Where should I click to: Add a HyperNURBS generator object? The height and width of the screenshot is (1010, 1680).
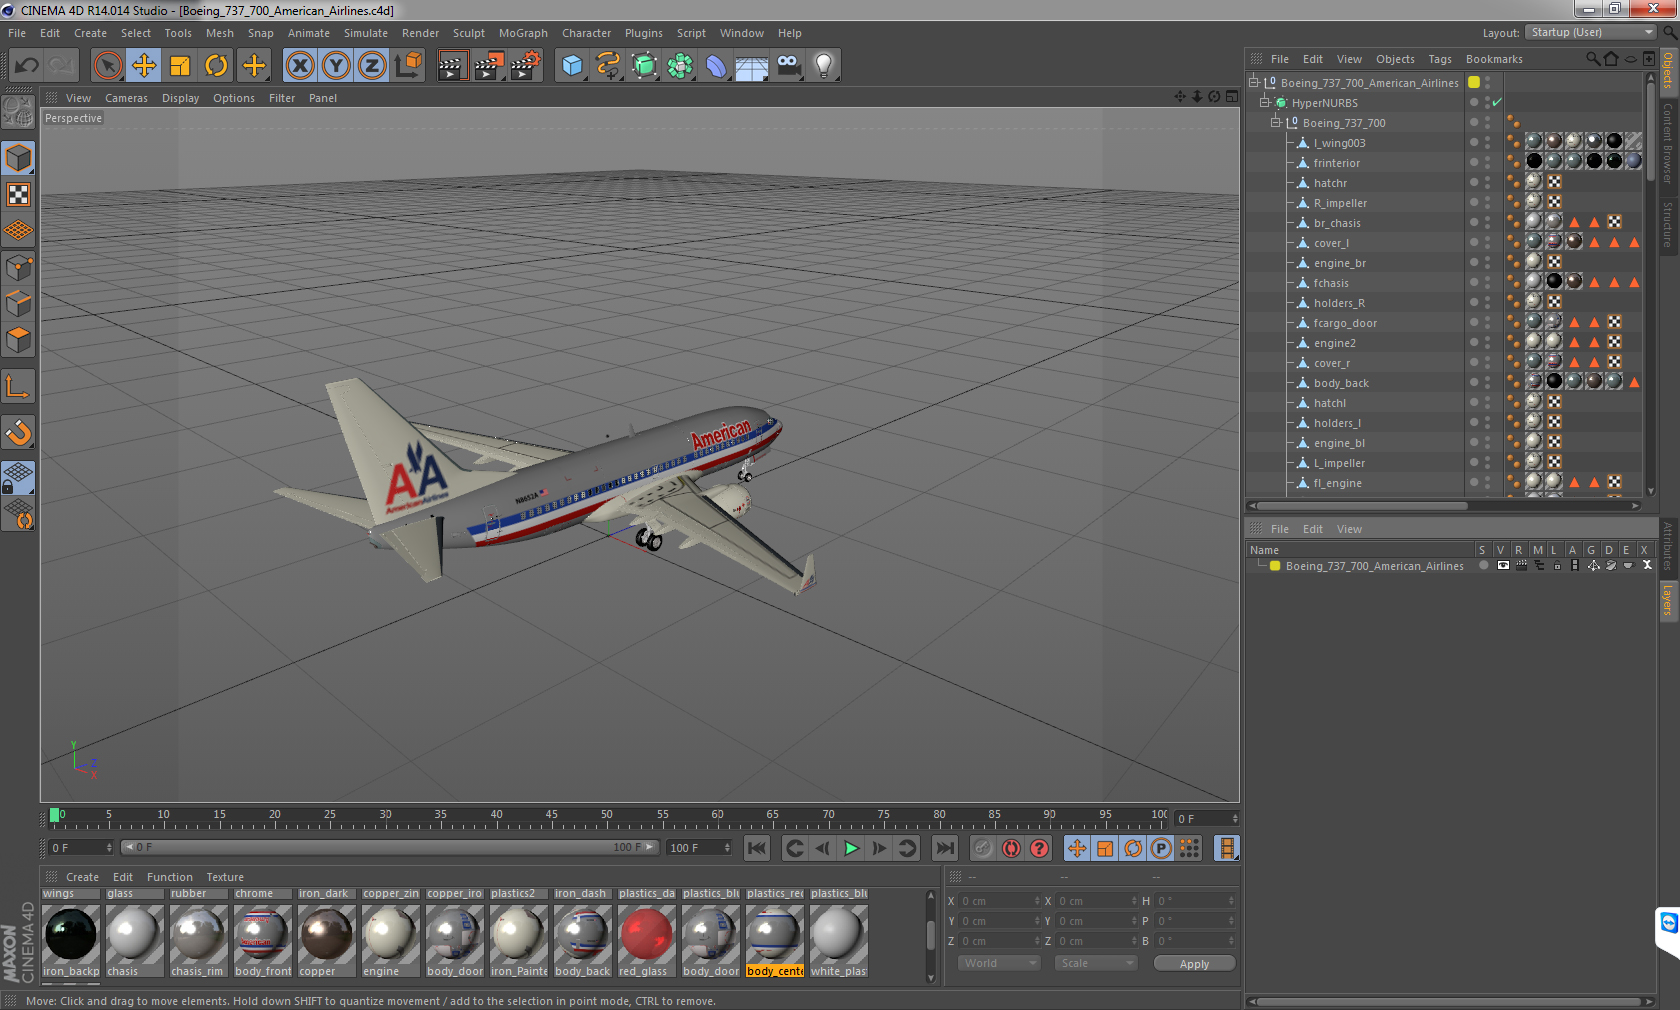[x=644, y=66]
